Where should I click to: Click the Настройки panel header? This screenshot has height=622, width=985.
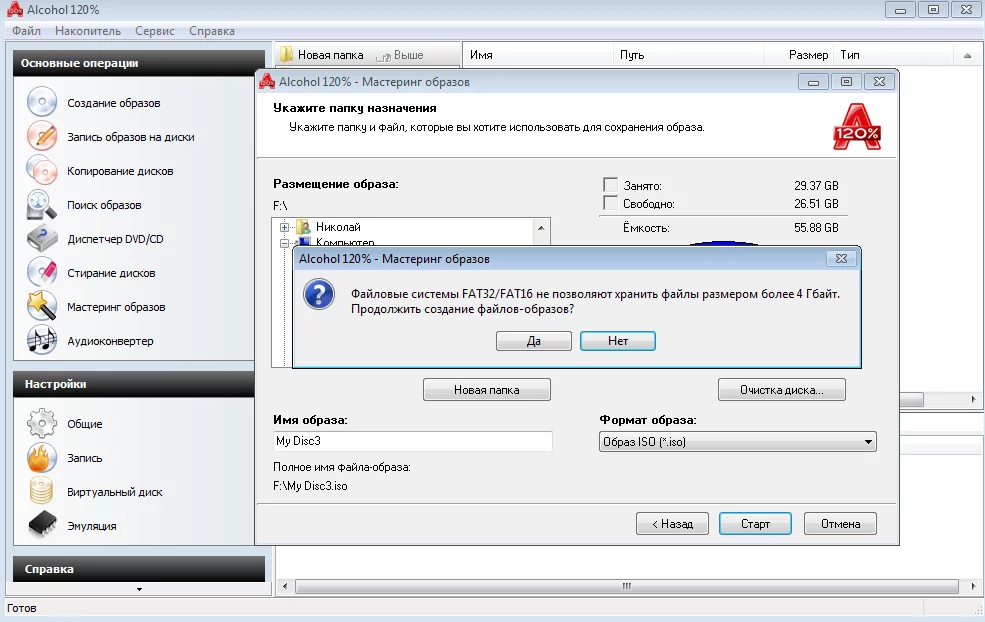[134, 384]
